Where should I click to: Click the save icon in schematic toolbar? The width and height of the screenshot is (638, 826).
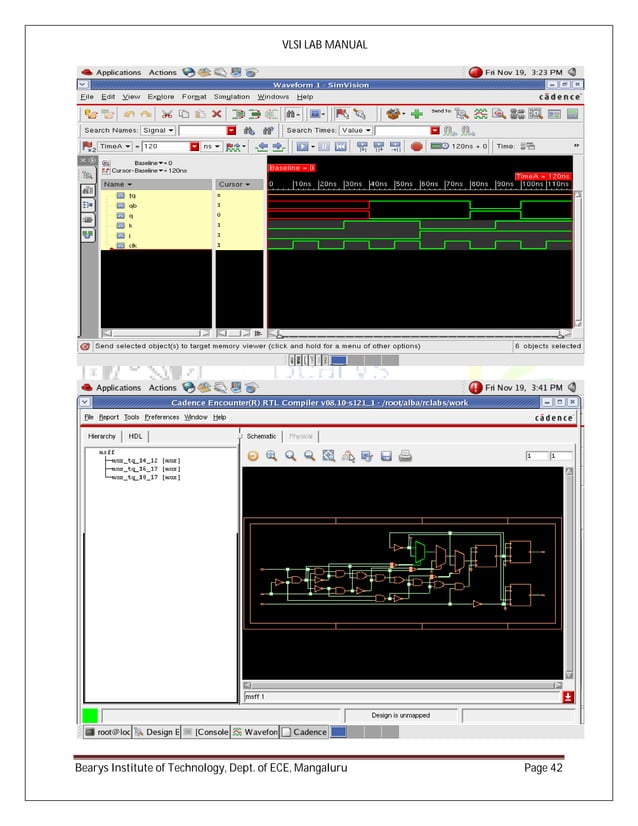(x=387, y=456)
